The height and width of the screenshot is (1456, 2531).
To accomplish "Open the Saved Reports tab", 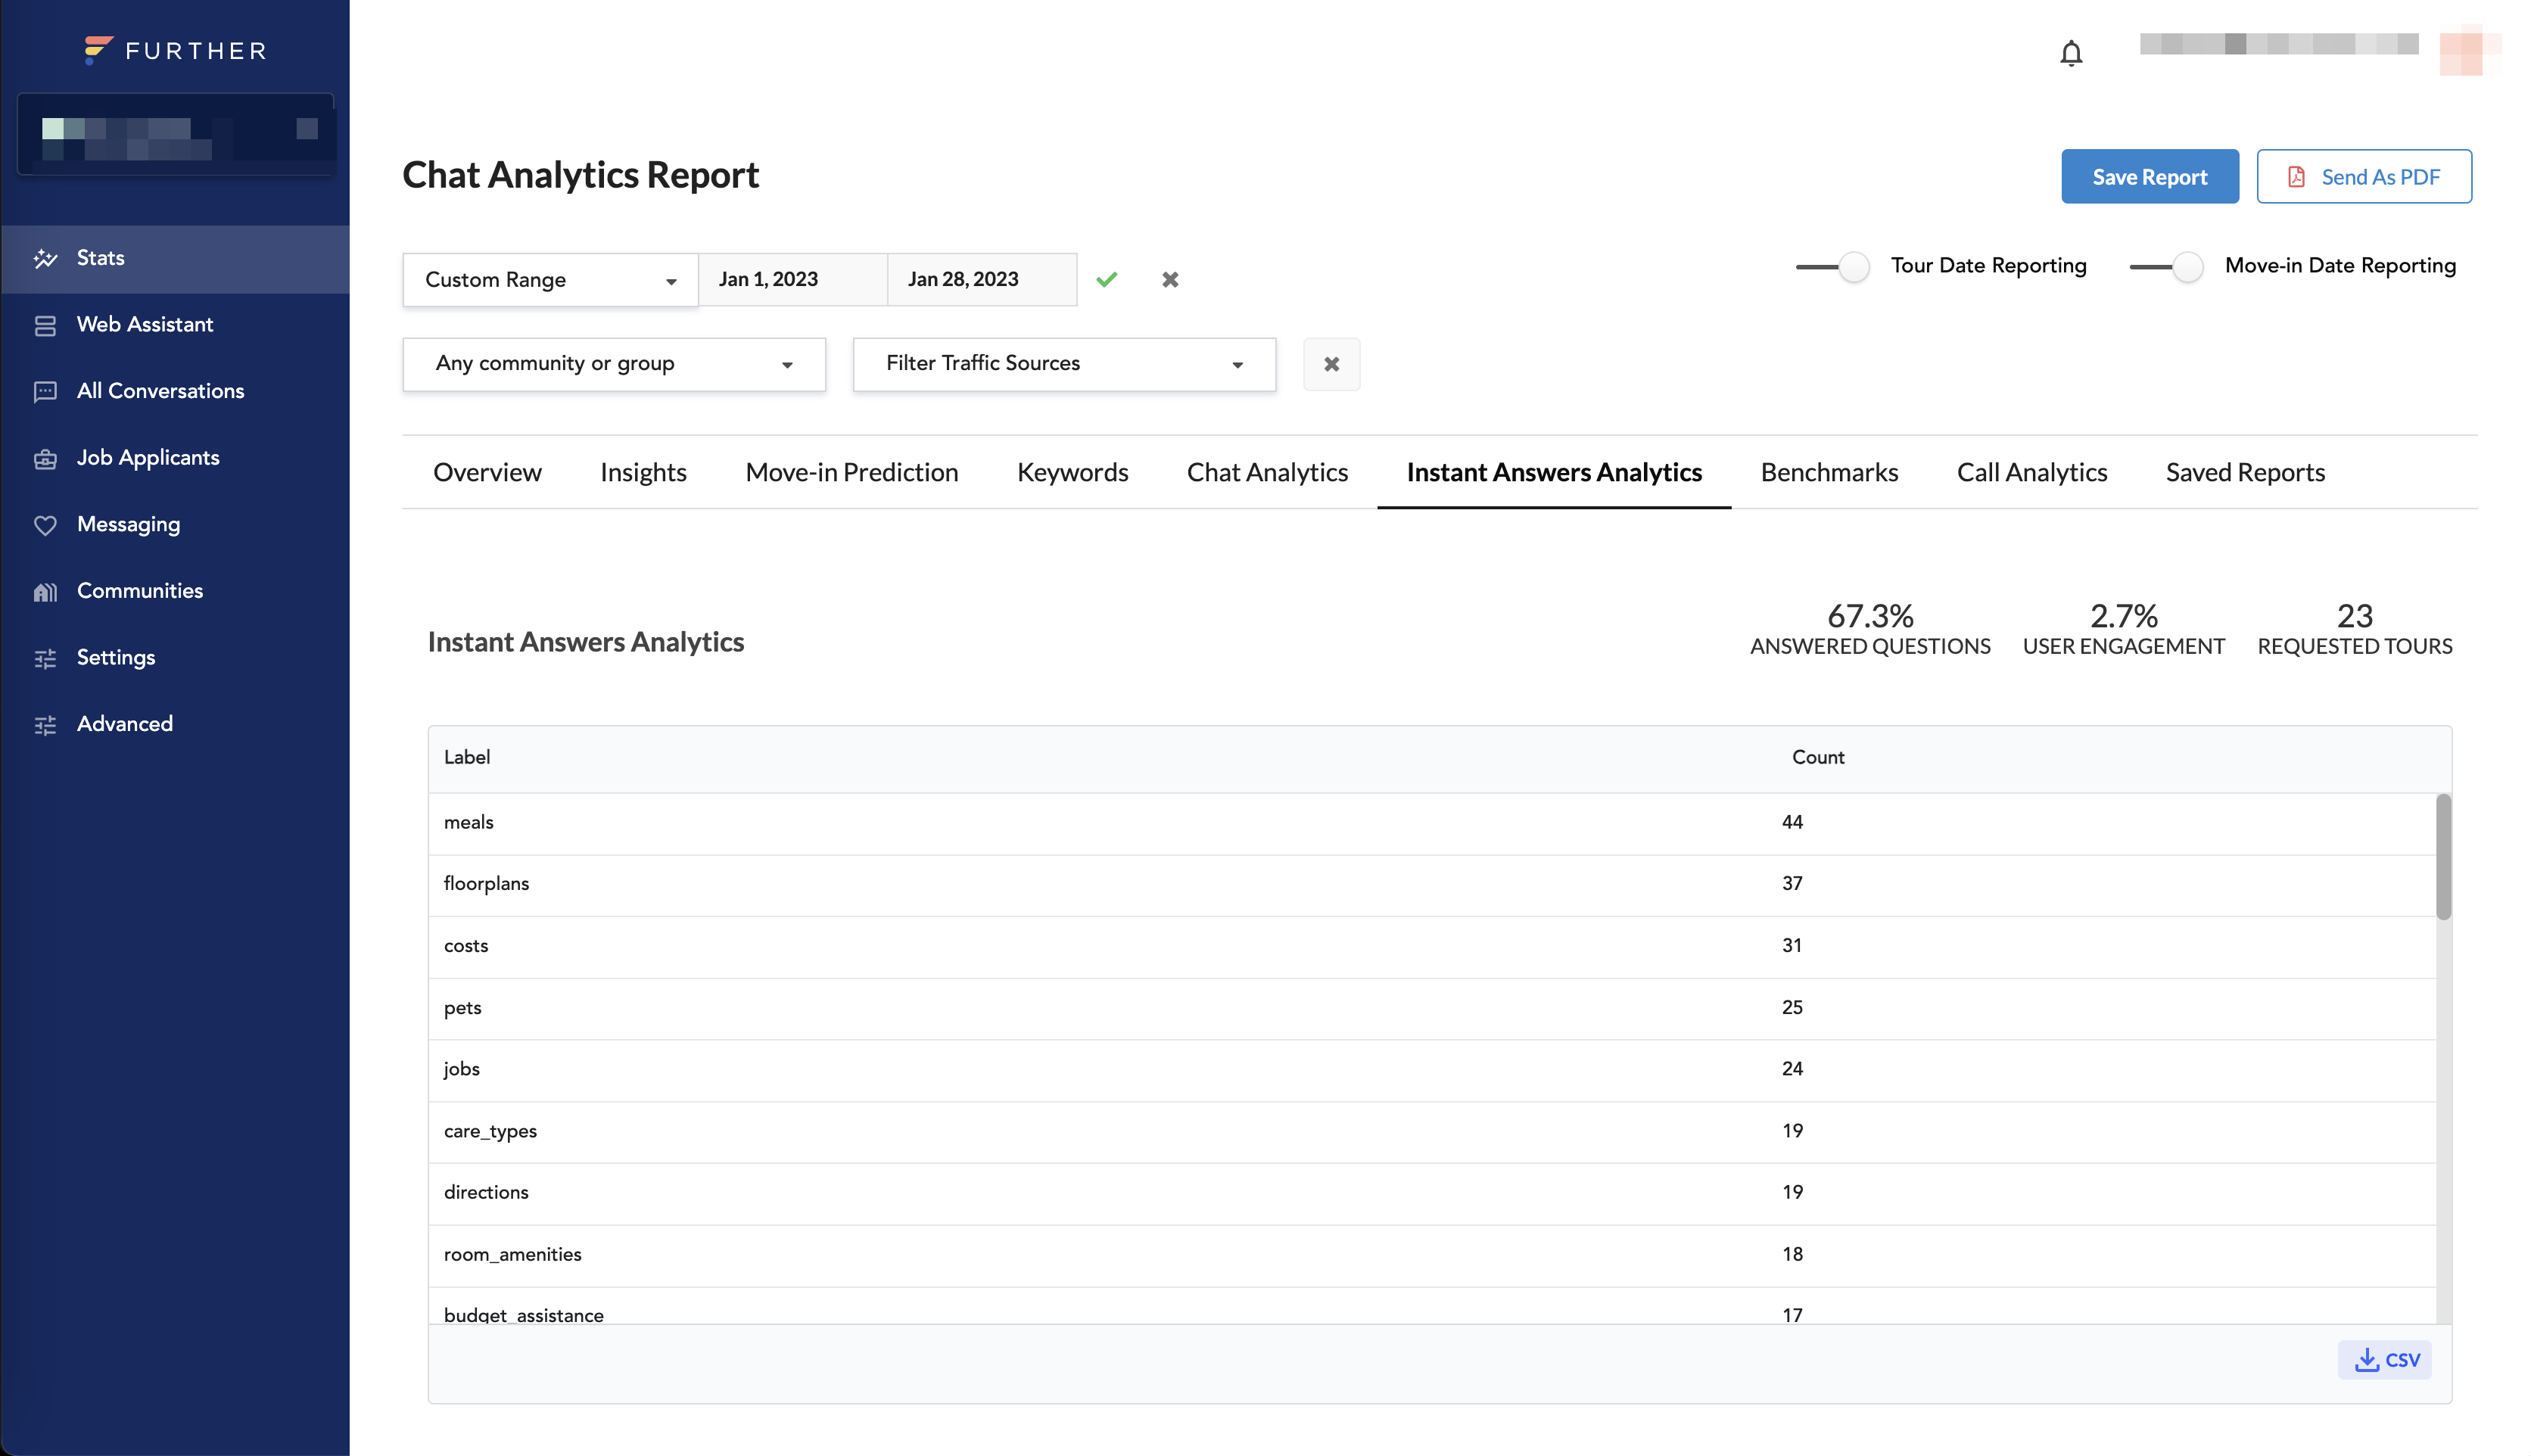I will coord(2245,472).
